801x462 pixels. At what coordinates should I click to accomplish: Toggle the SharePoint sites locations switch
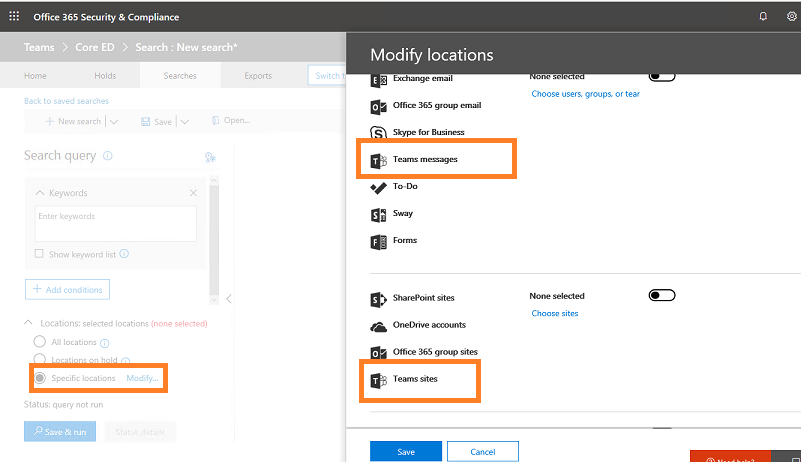(x=662, y=295)
